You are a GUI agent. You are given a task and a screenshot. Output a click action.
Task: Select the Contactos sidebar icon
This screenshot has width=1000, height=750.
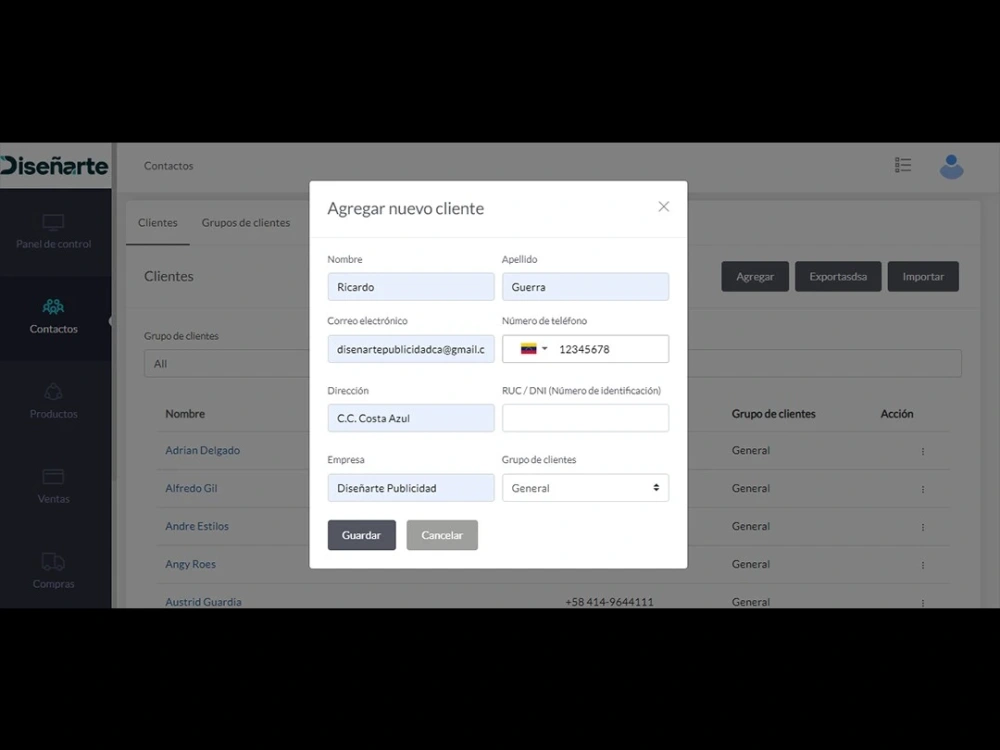(54, 307)
